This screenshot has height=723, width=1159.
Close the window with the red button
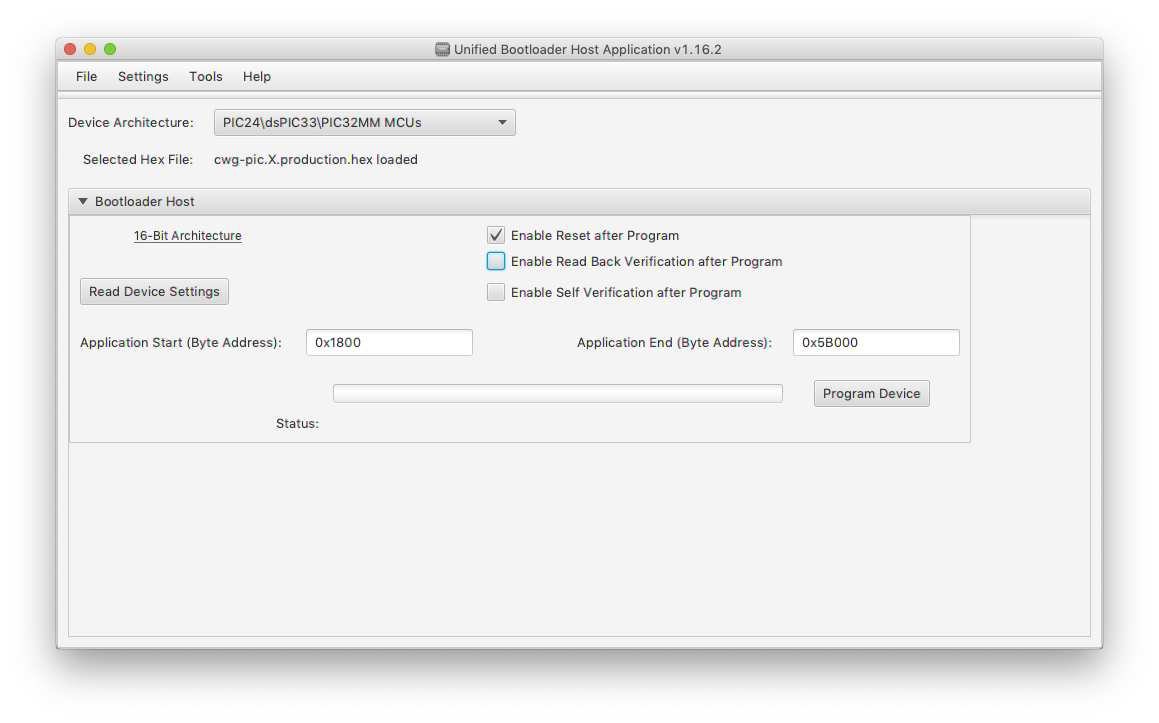[70, 49]
